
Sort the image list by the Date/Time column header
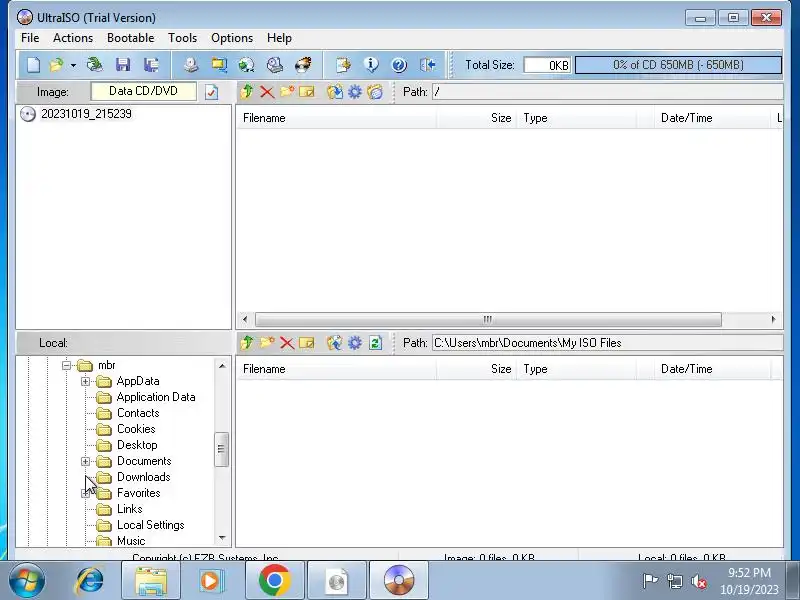click(x=712, y=118)
